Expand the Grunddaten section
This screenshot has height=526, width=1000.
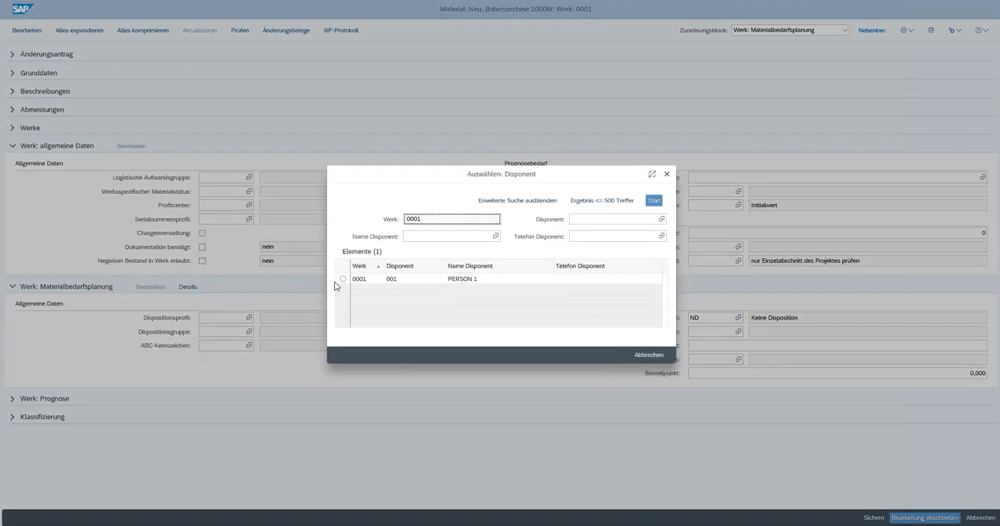click(12, 73)
